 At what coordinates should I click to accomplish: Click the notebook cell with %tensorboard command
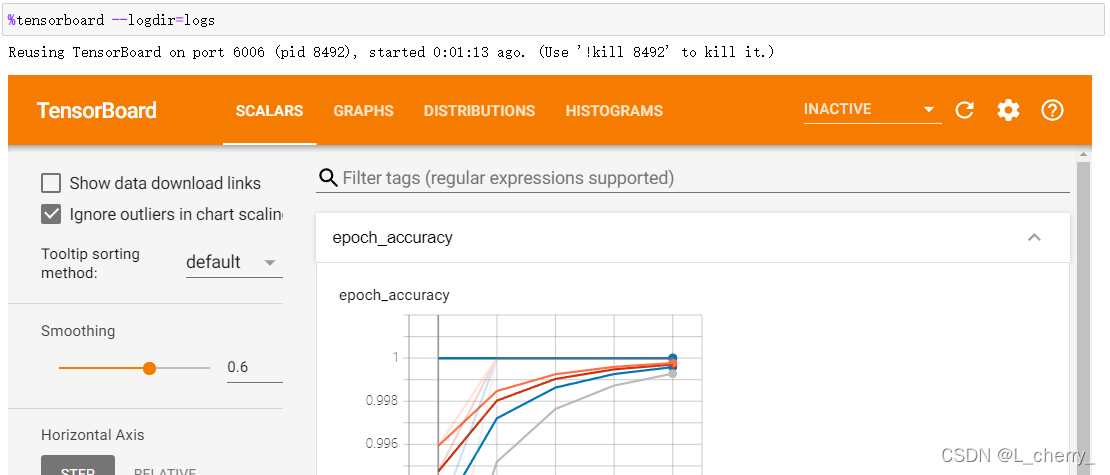pos(553,20)
